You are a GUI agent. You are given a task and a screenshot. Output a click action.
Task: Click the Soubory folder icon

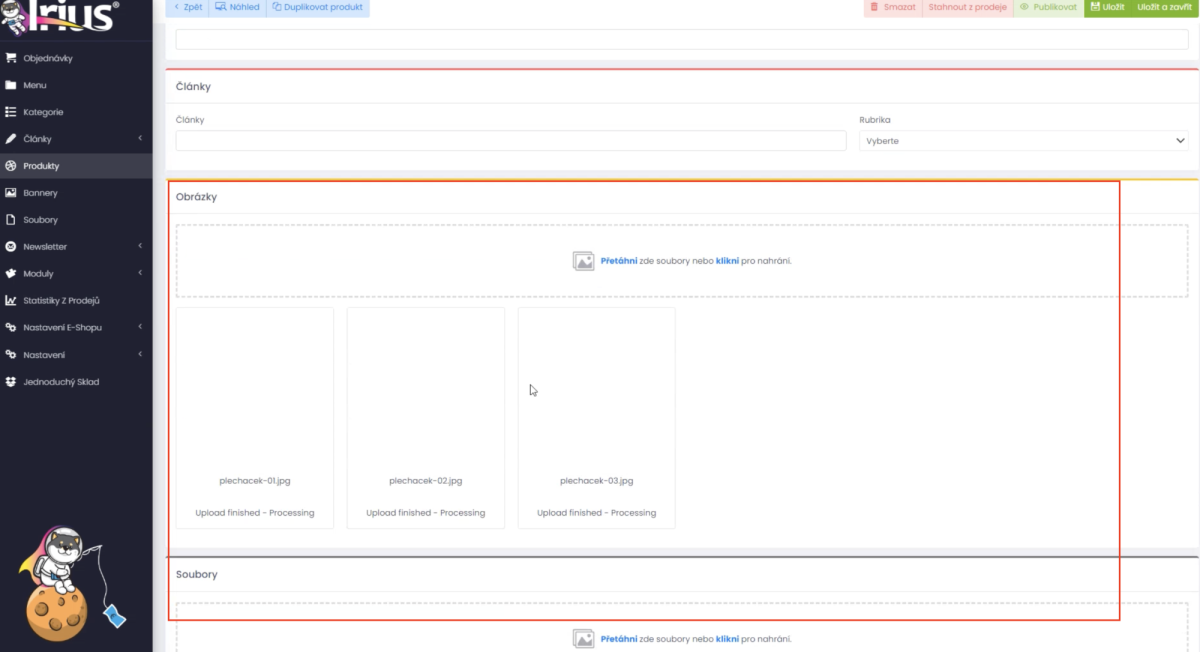pyautogui.click(x=11, y=220)
